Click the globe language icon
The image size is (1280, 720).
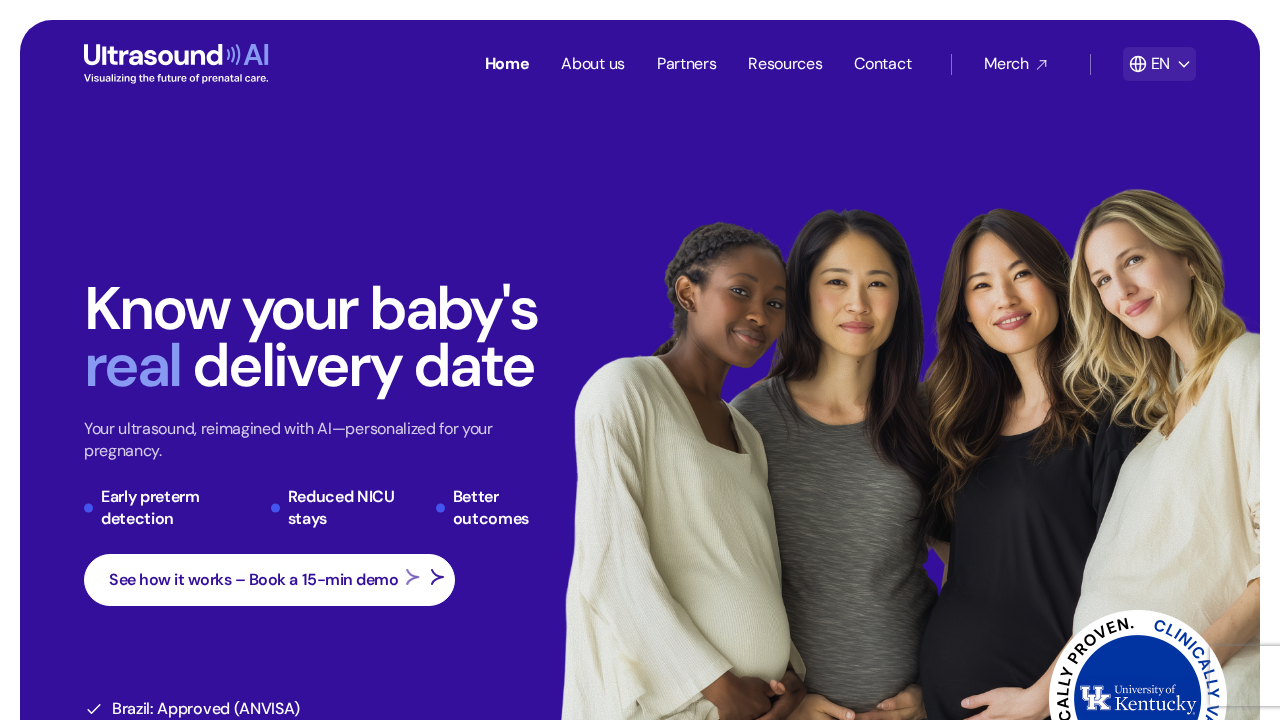tap(1138, 64)
